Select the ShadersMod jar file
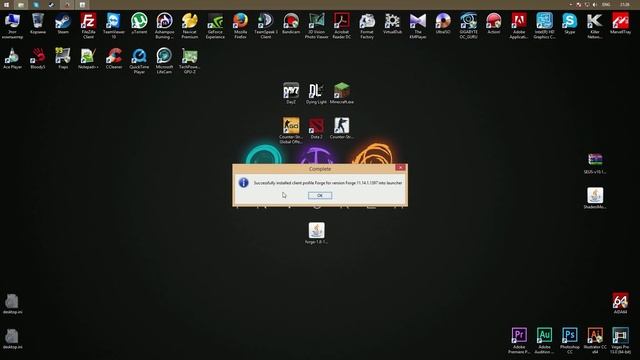The width and height of the screenshot is (640, 360). (x=595, y=198)
